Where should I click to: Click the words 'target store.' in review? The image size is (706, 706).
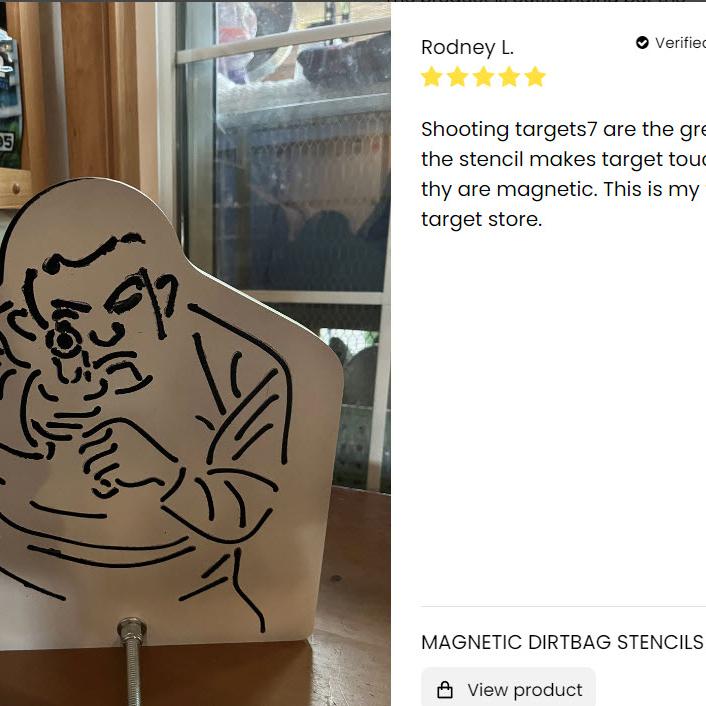(481, 219)
